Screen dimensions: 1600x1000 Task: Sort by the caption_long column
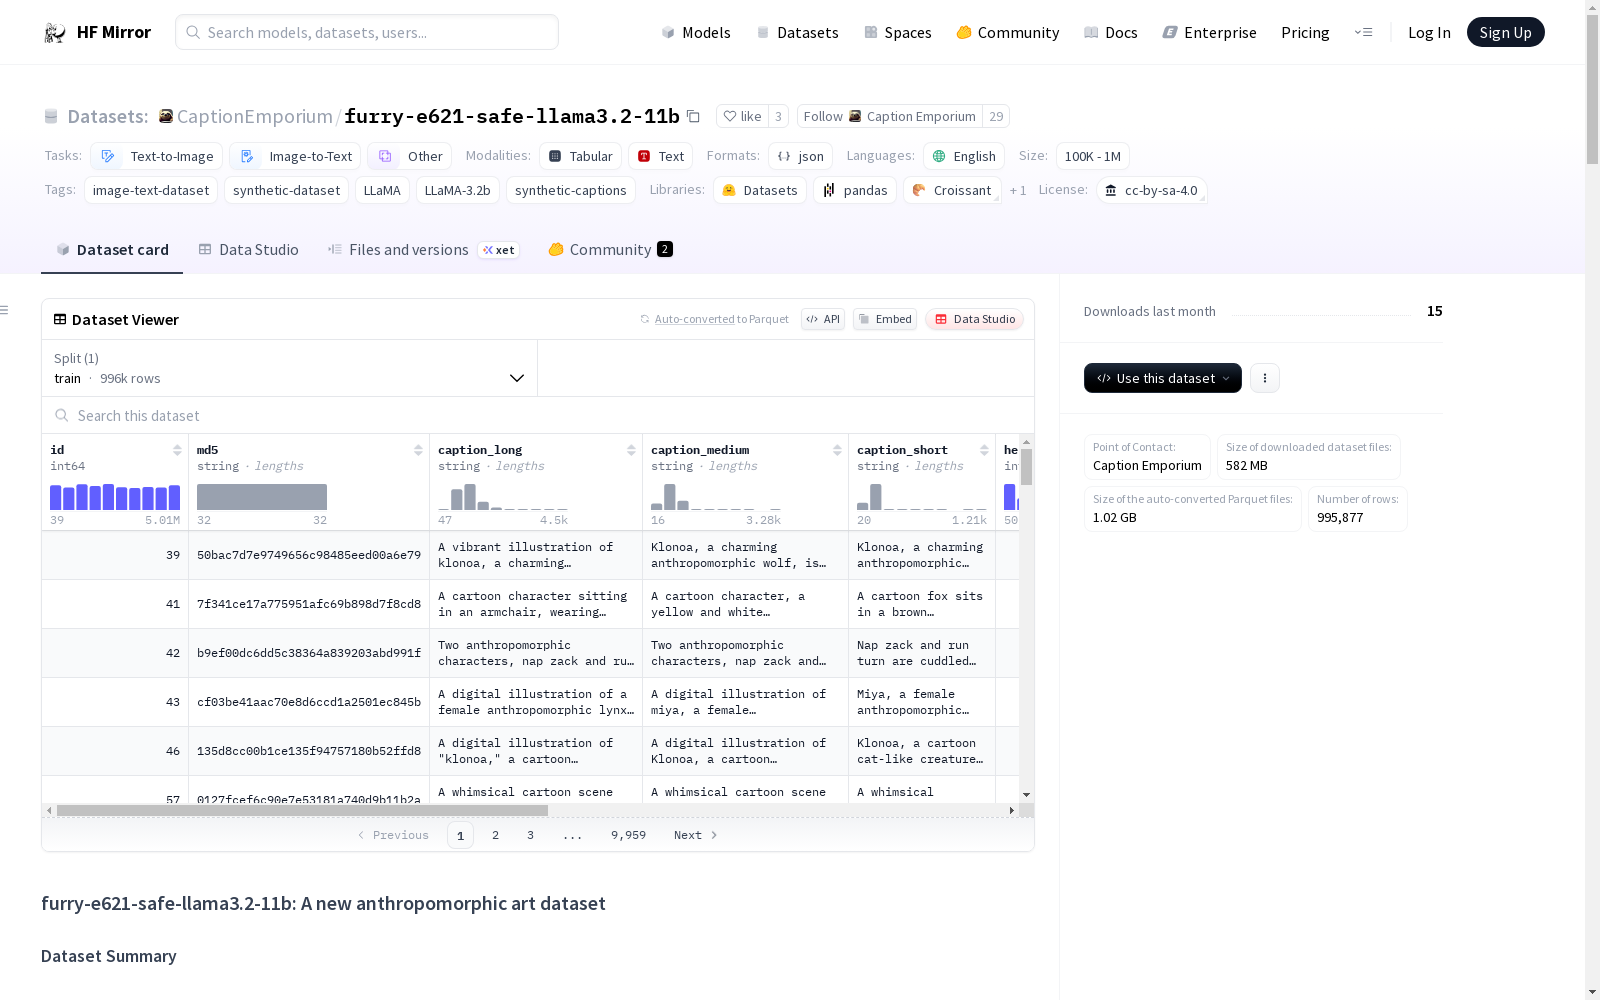[x=631, y=450]
